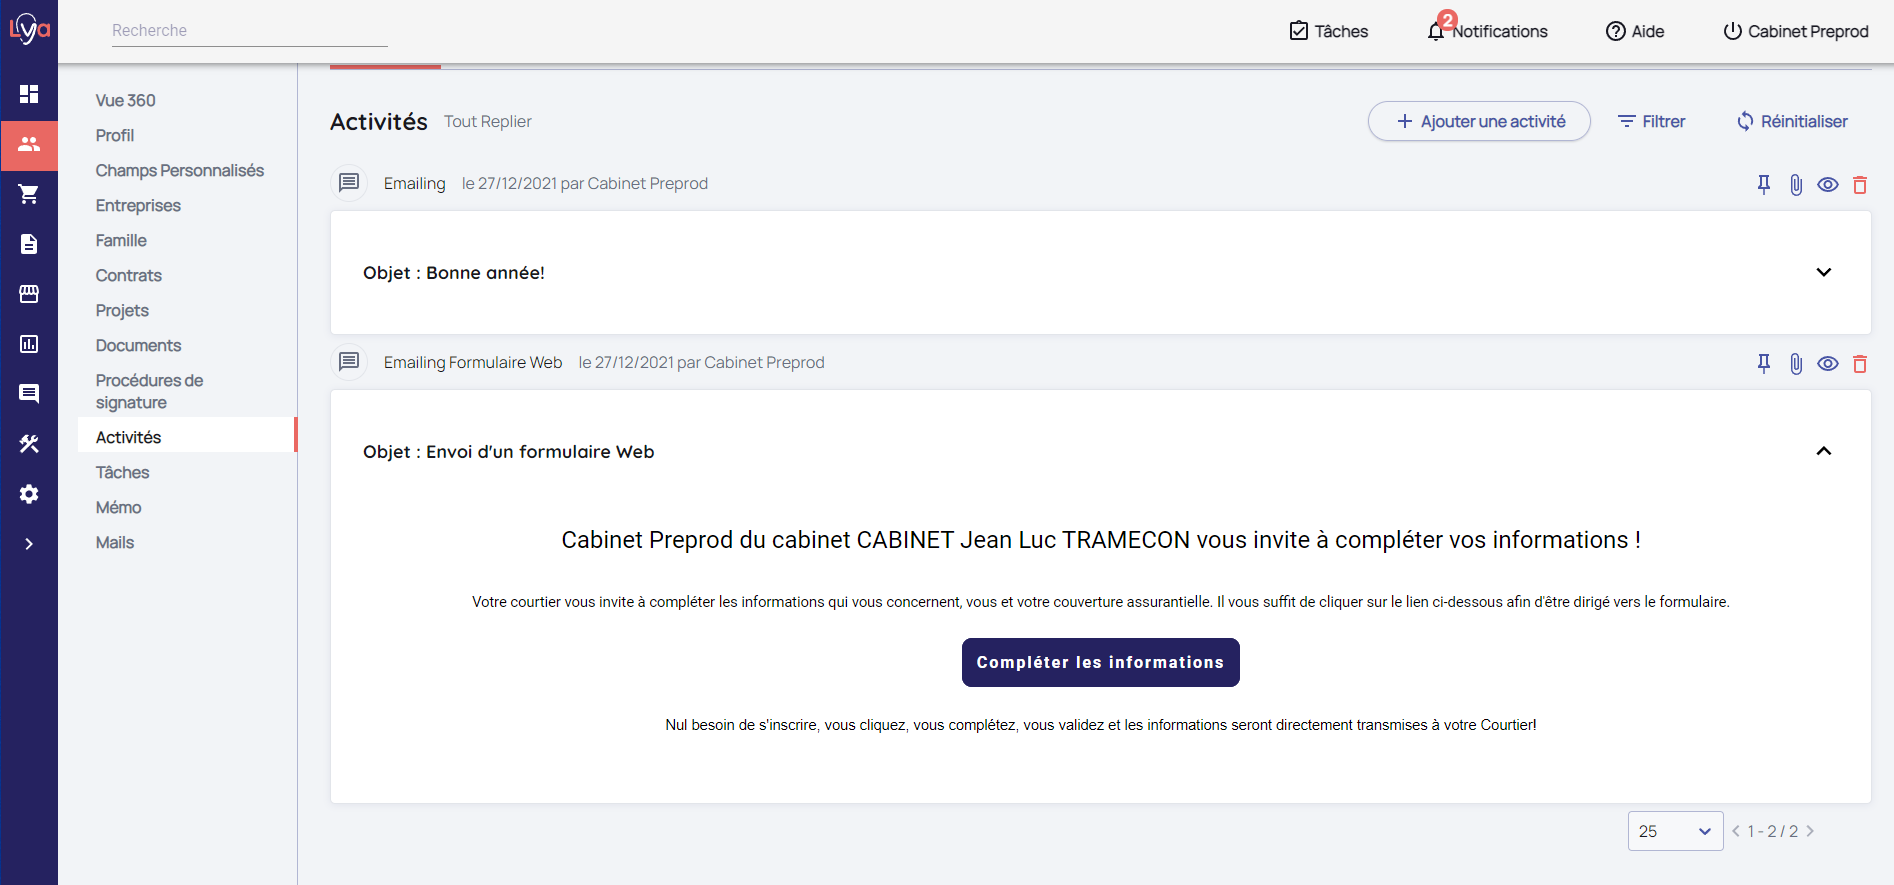1894x885 pixels.
Task: Pin the Emailing Bonne année activity
Action: pyautogui.click(x=1764, y=184)
